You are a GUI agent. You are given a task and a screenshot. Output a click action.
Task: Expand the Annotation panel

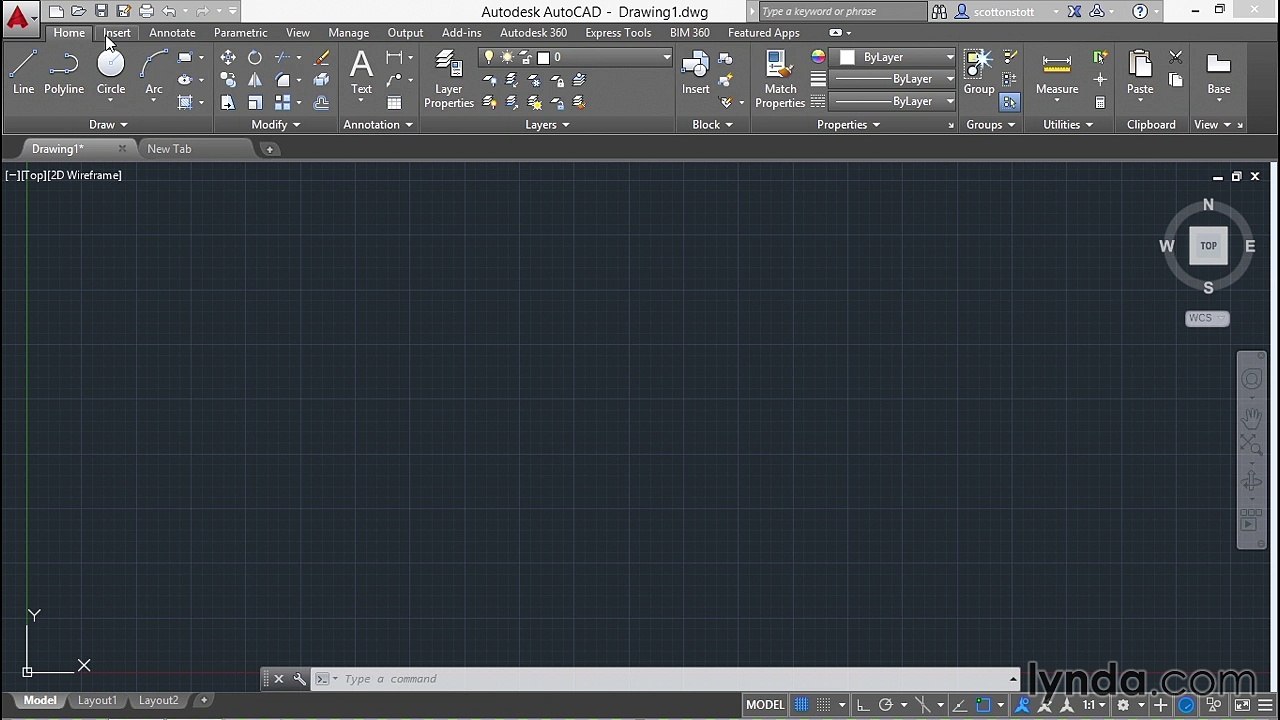(x=378, y=125)
